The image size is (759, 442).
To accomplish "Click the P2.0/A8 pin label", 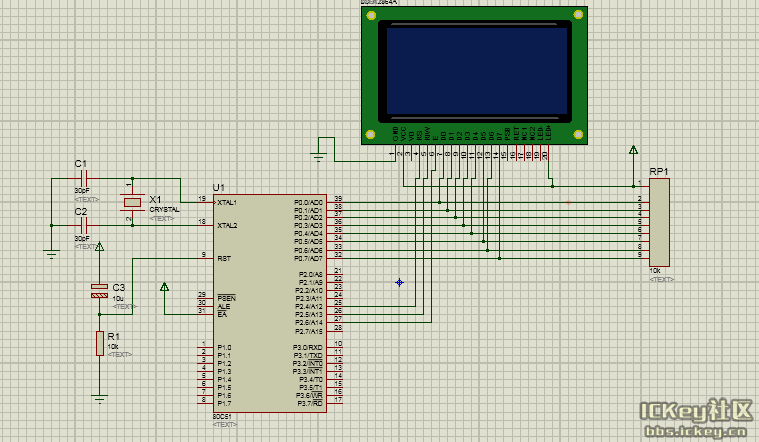I will point(311,274).
